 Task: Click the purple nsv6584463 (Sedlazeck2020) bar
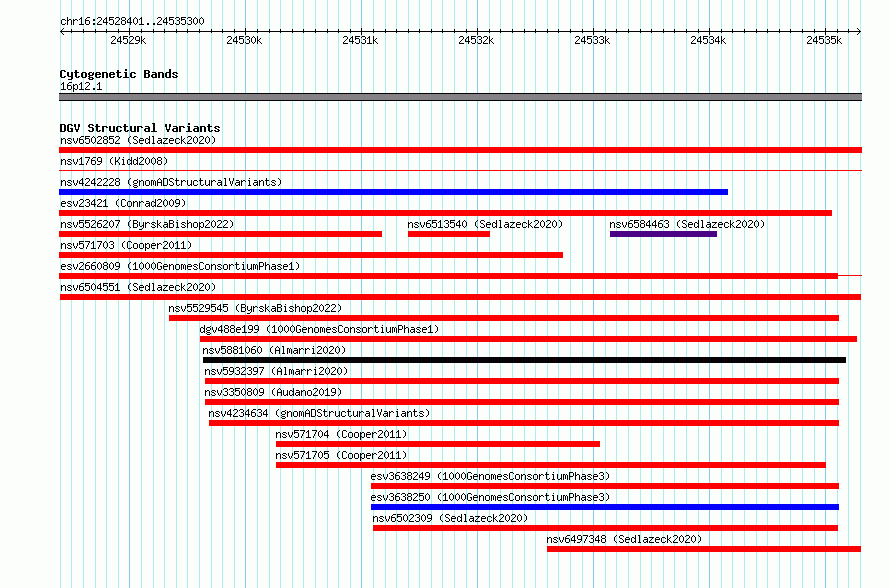pos(664,234)
